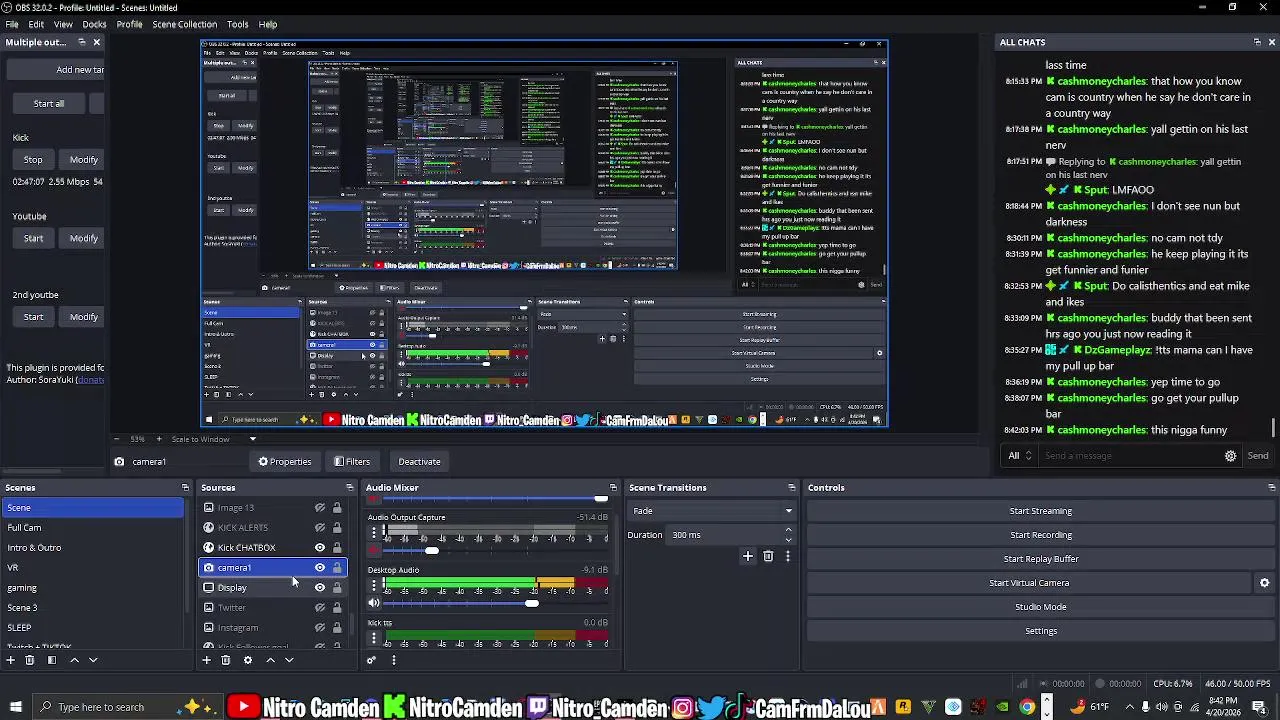
Task: Move the selected source down
Action: pyautogui.click(x=289, y=660)
